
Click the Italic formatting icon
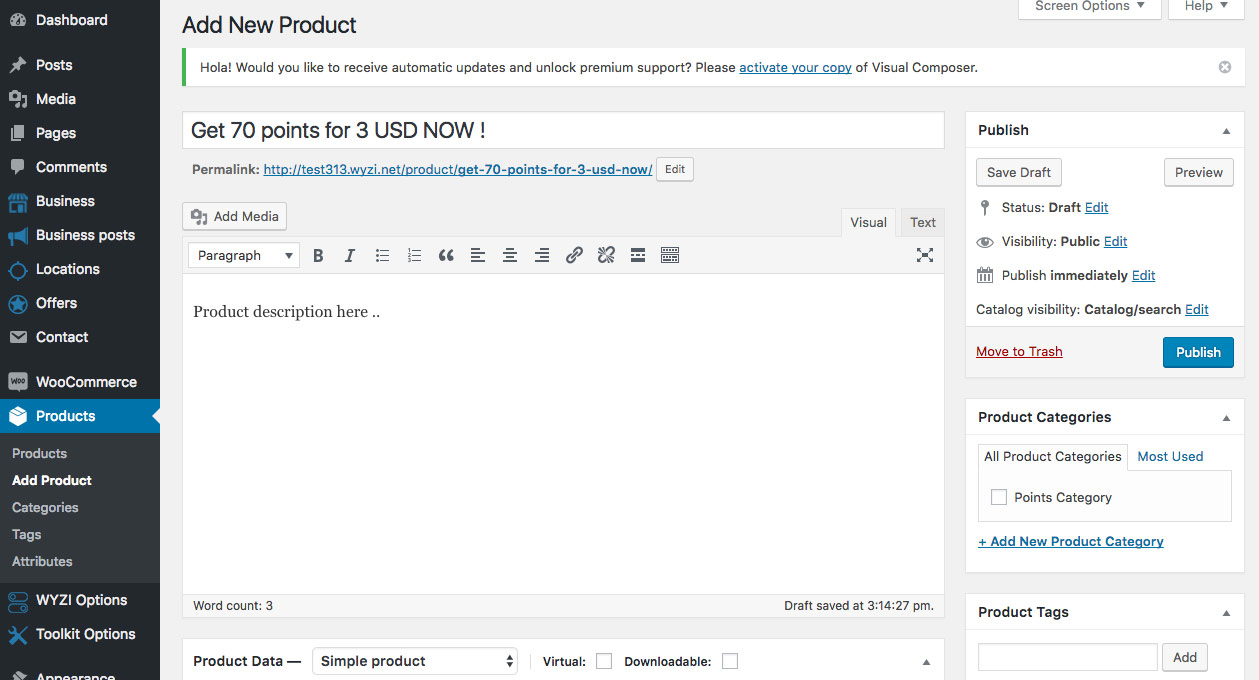tap(350, 256)
